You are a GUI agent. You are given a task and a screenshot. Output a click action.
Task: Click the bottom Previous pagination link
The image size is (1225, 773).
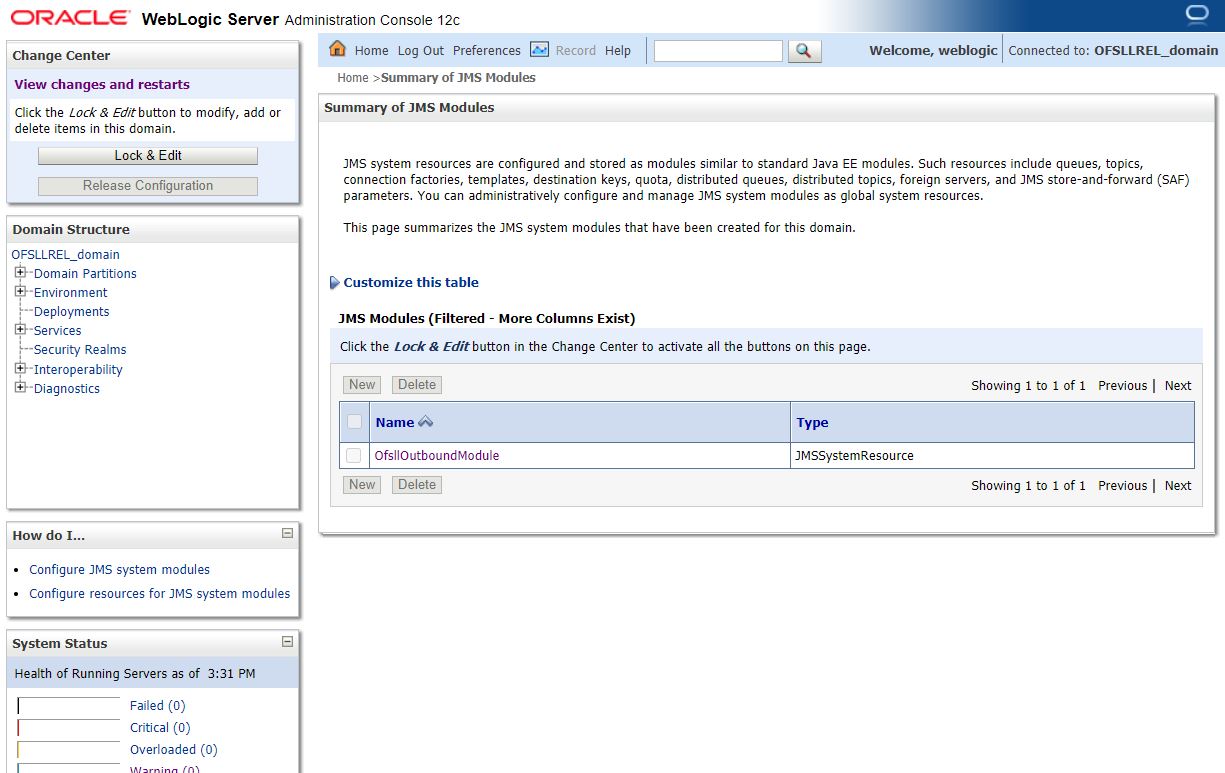[x=1122, y=486]
